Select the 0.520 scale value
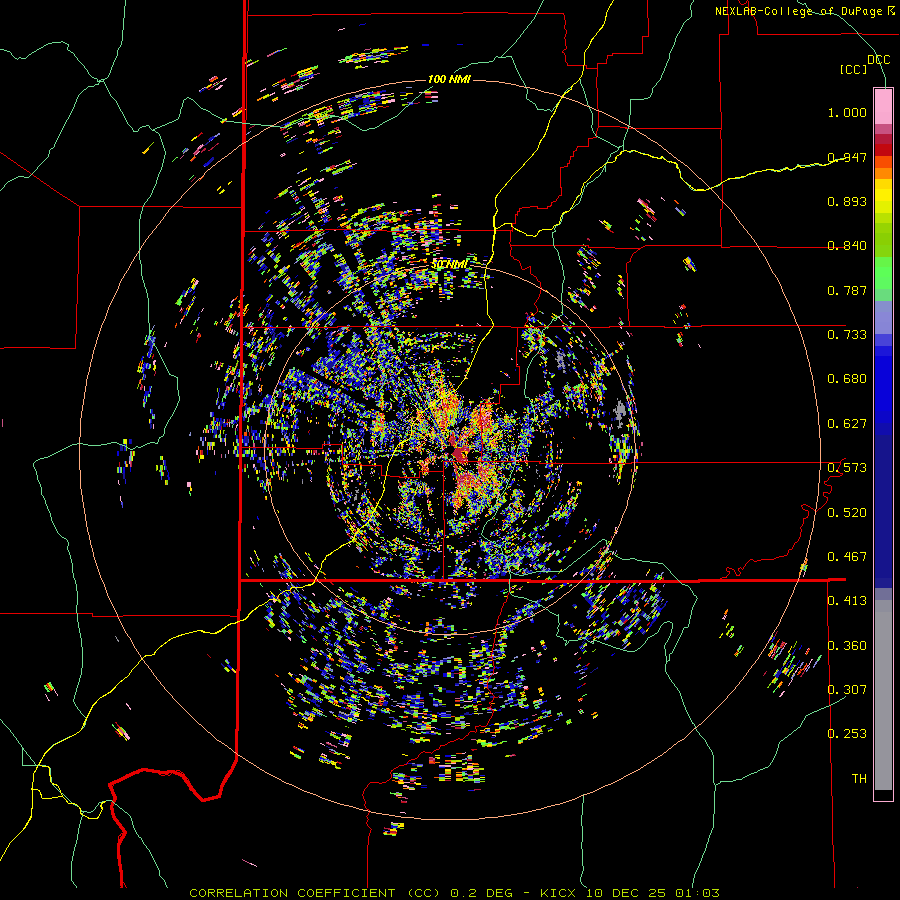This screenshot has width=900, height=900. pyautogui.click(x=847, y=513)
